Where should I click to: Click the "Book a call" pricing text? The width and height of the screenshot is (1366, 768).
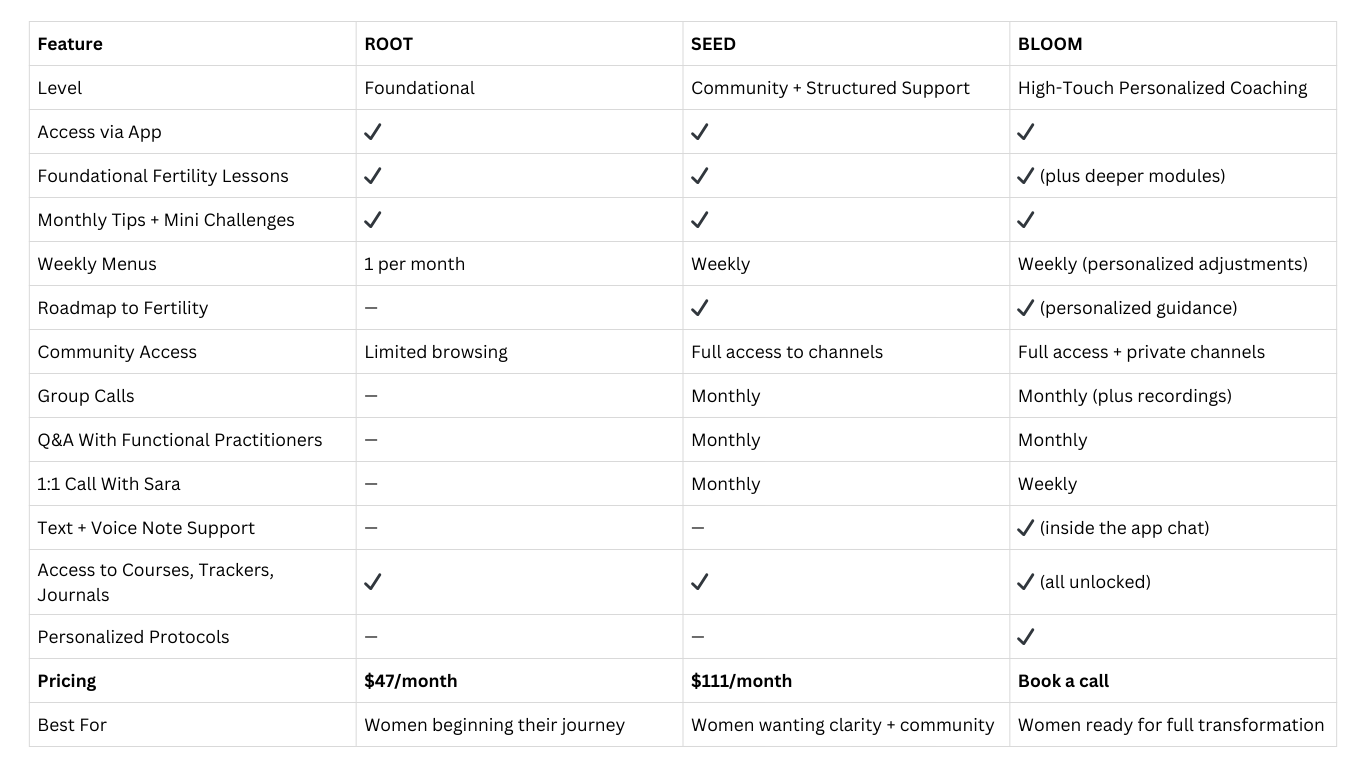click(x=1063, y=681)
